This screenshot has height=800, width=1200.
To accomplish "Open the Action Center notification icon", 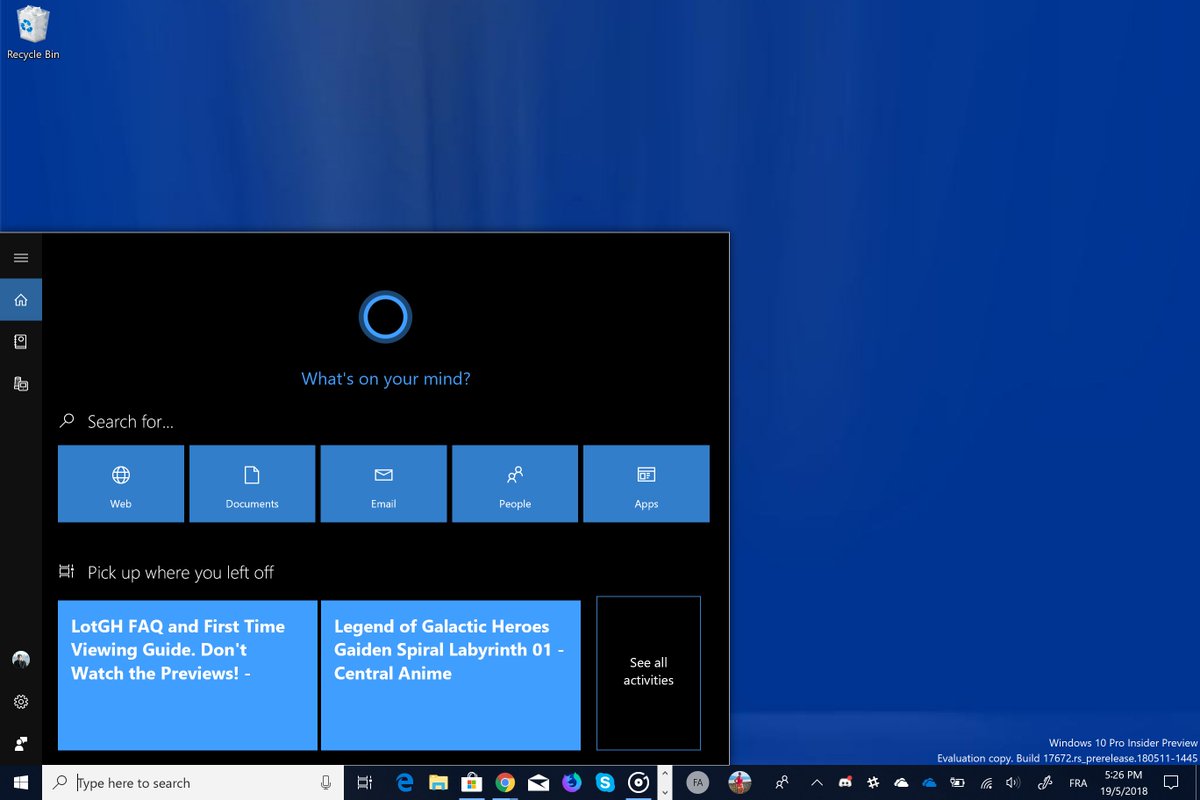I will (1172, 783).
